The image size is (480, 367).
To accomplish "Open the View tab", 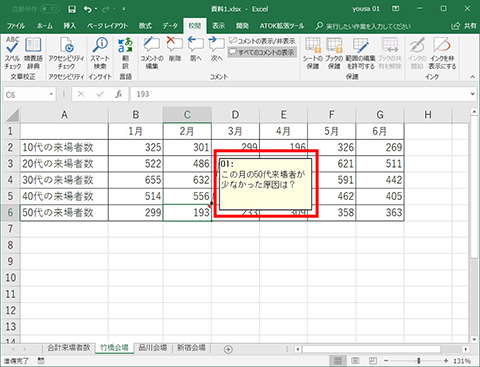I will (x=219, y=26).
